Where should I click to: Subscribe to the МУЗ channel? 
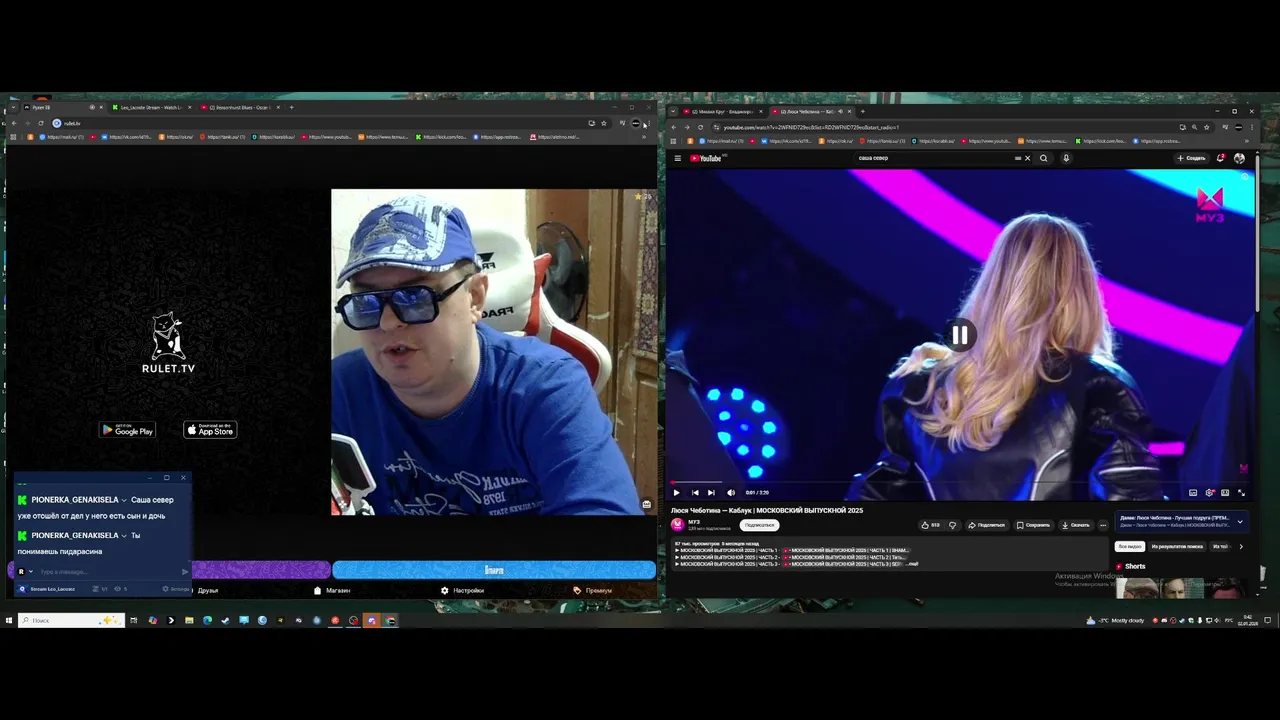click(x=759, y=525)
